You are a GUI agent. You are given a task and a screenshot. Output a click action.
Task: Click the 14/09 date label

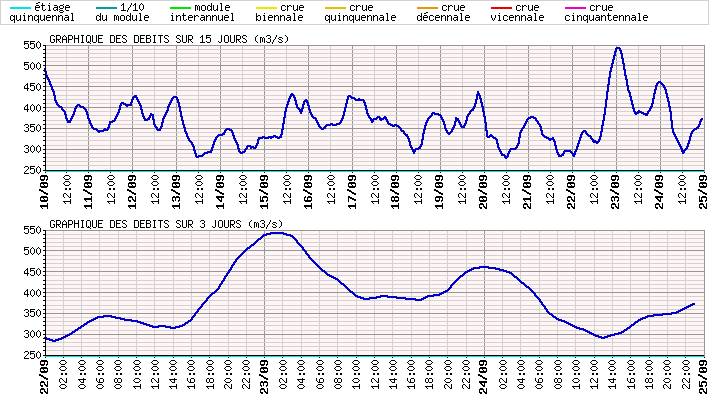220,192
